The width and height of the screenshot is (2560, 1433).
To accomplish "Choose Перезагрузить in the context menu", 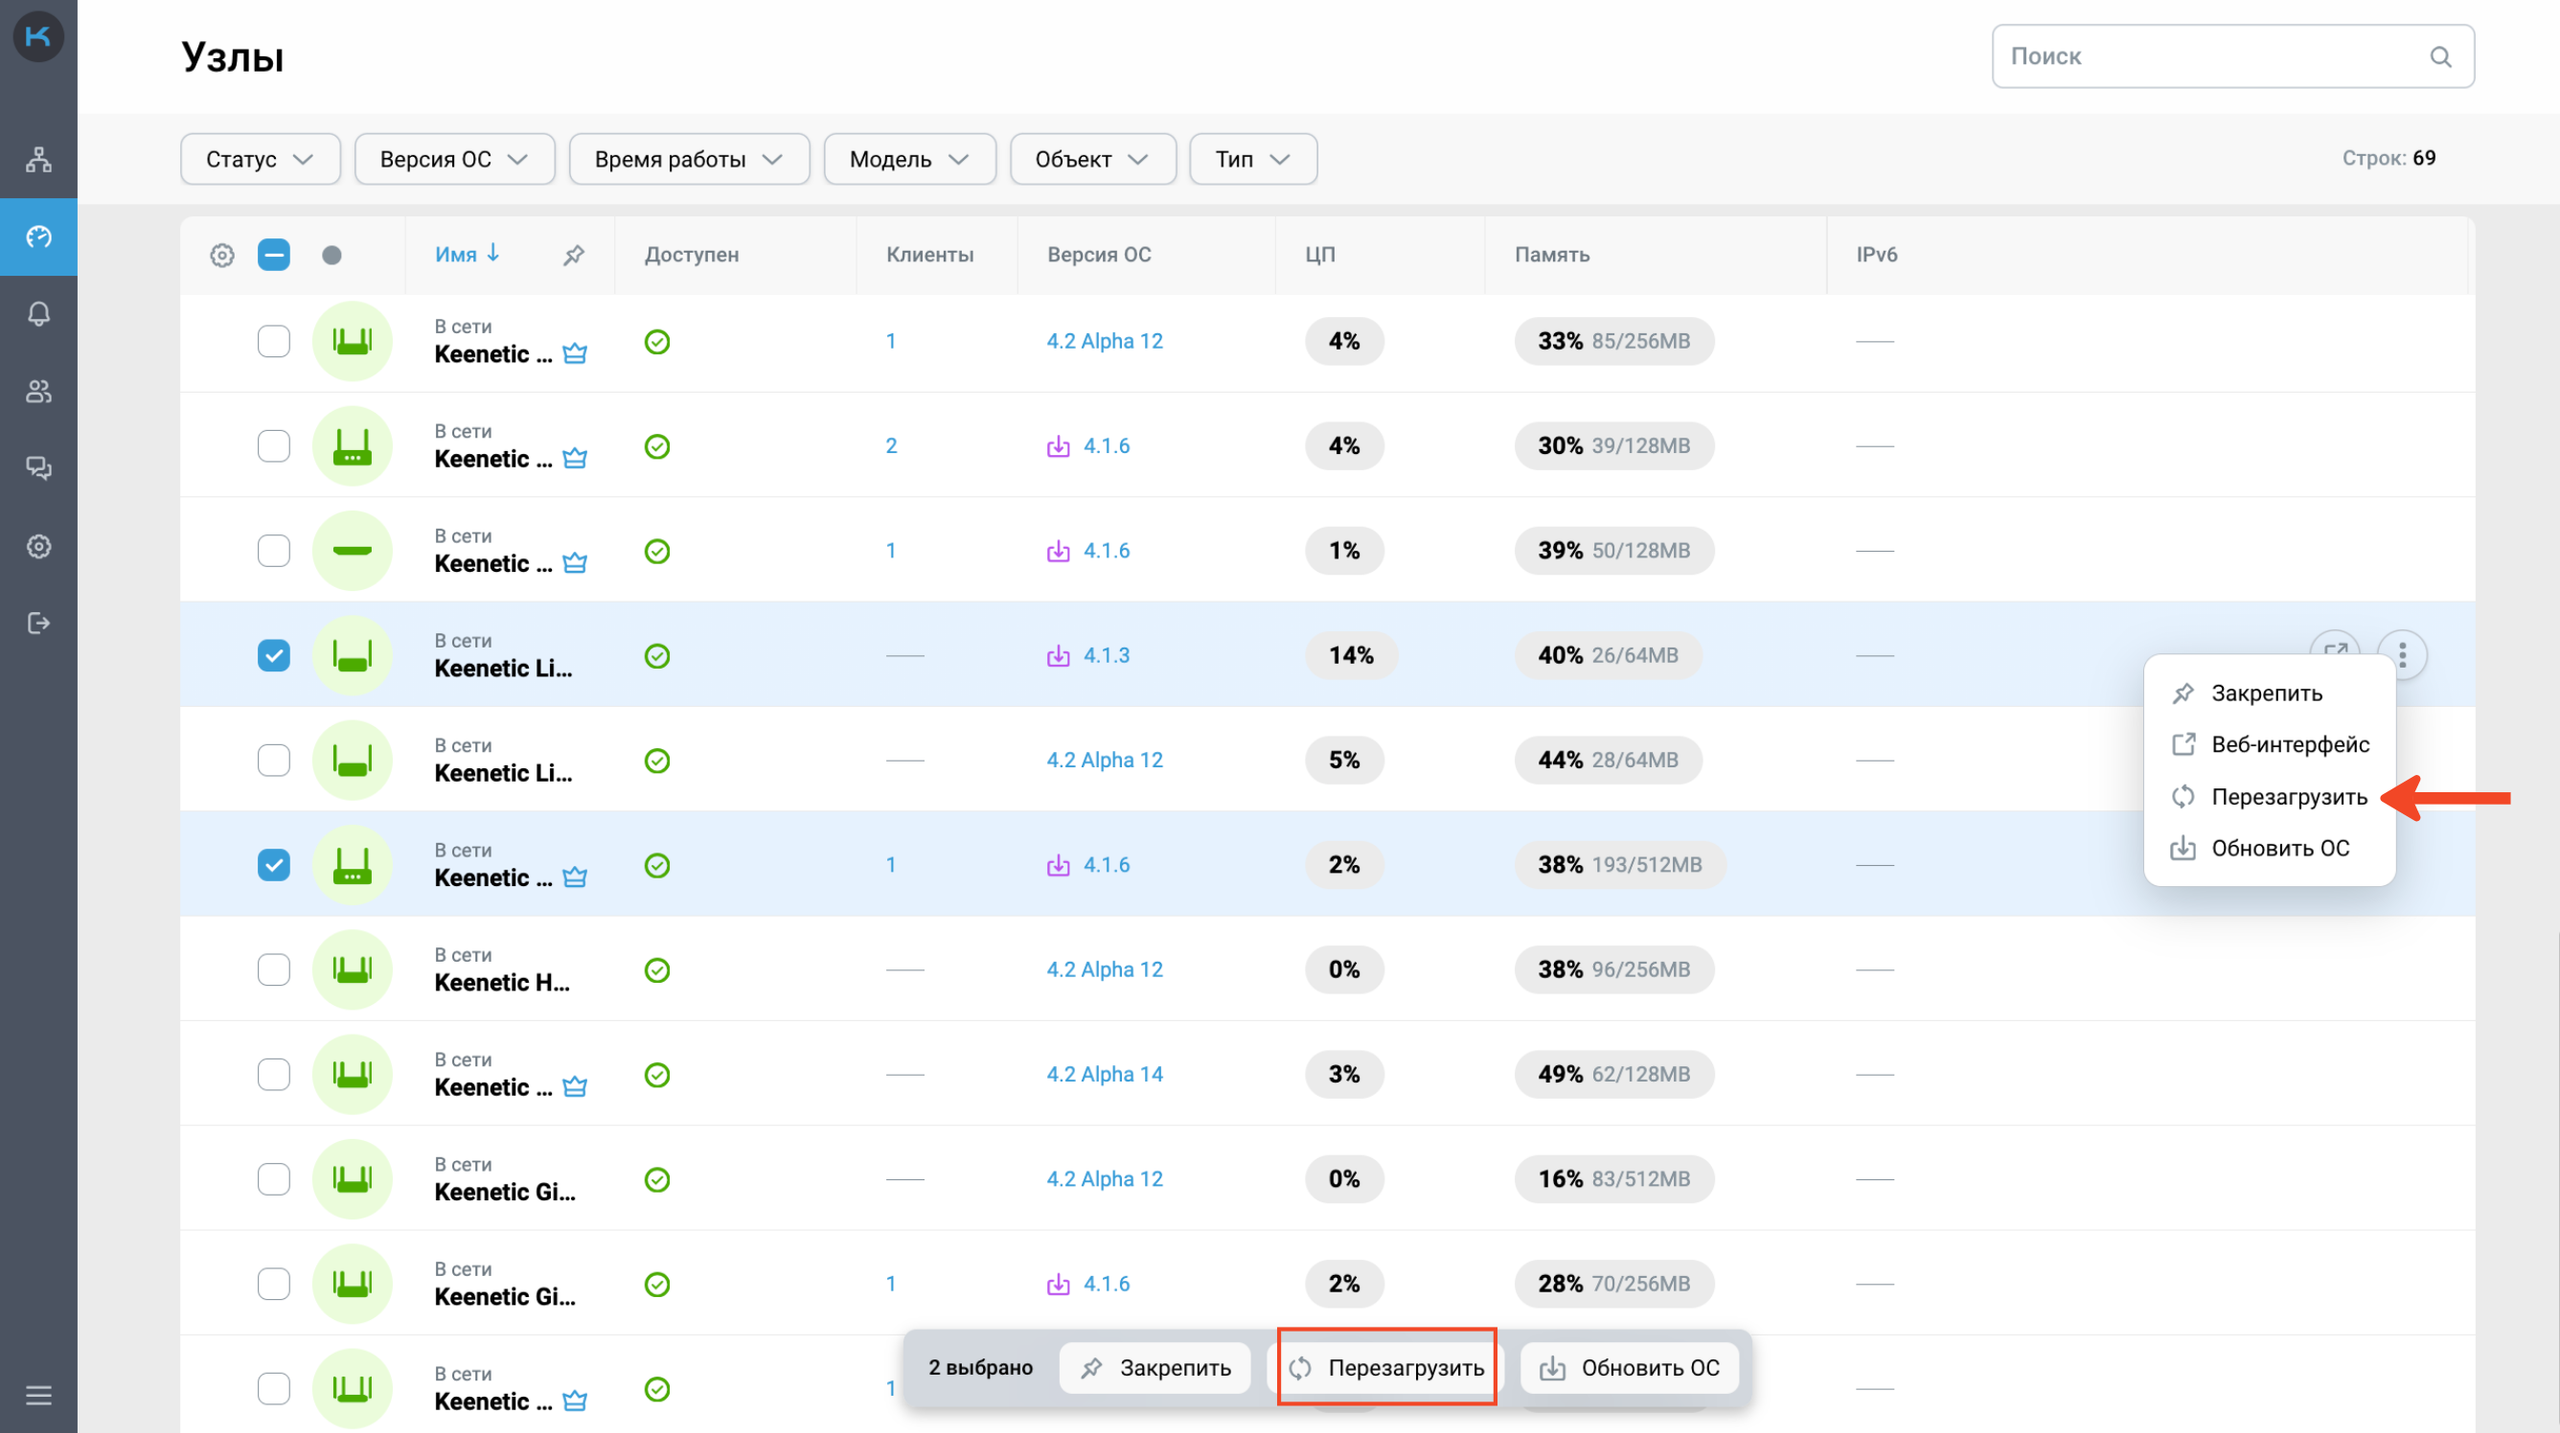I will (x=2288, y=797).
